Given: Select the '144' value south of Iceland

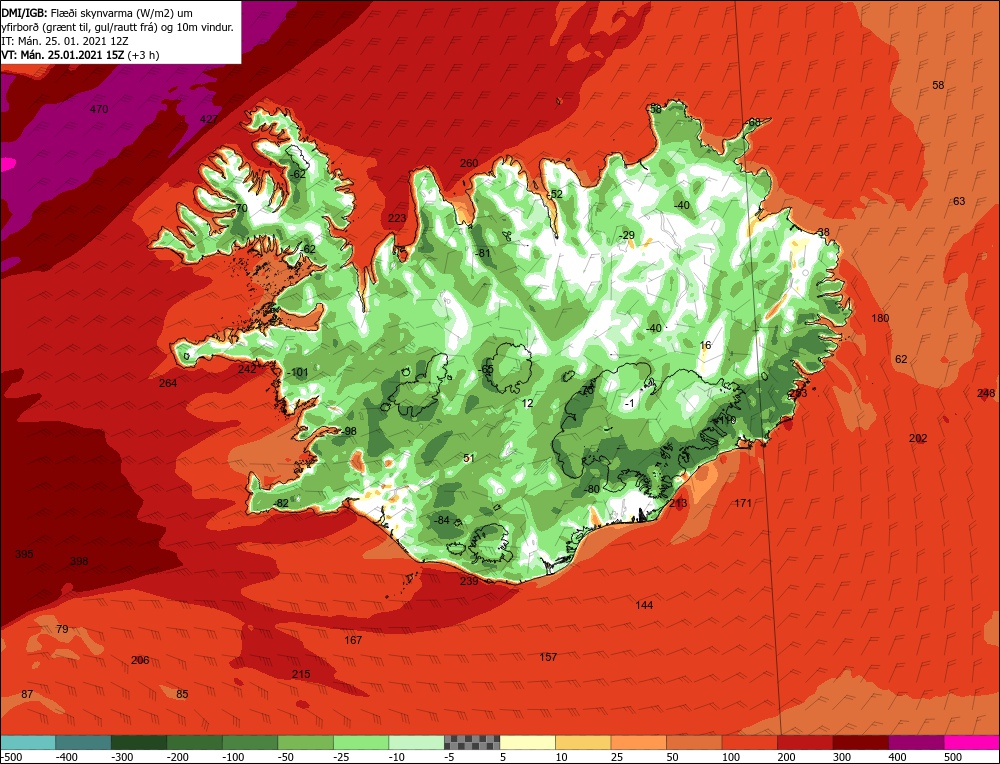Looking at the screenshot, I should (644, 605).
